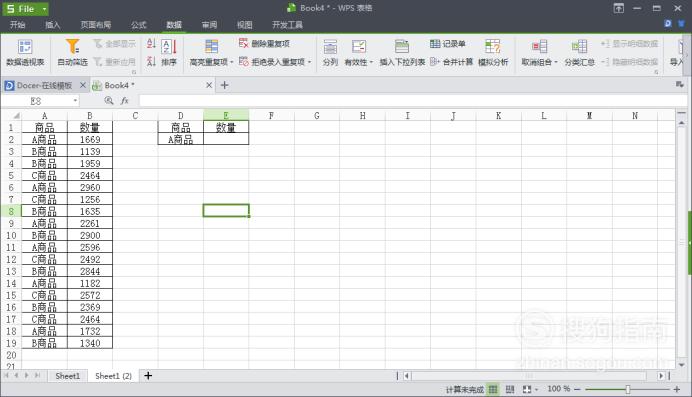Close the Docer-在线模板 tab

83,85
